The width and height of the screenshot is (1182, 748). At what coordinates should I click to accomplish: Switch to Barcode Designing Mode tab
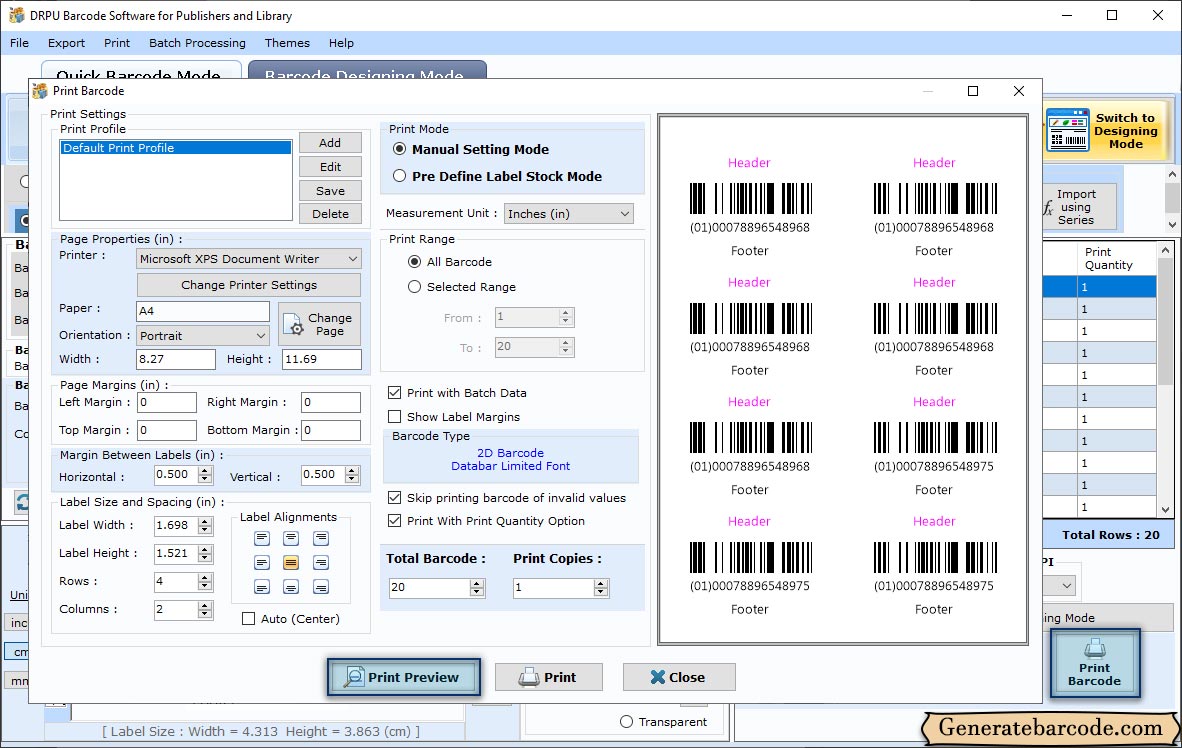click(x=367, y=71)
